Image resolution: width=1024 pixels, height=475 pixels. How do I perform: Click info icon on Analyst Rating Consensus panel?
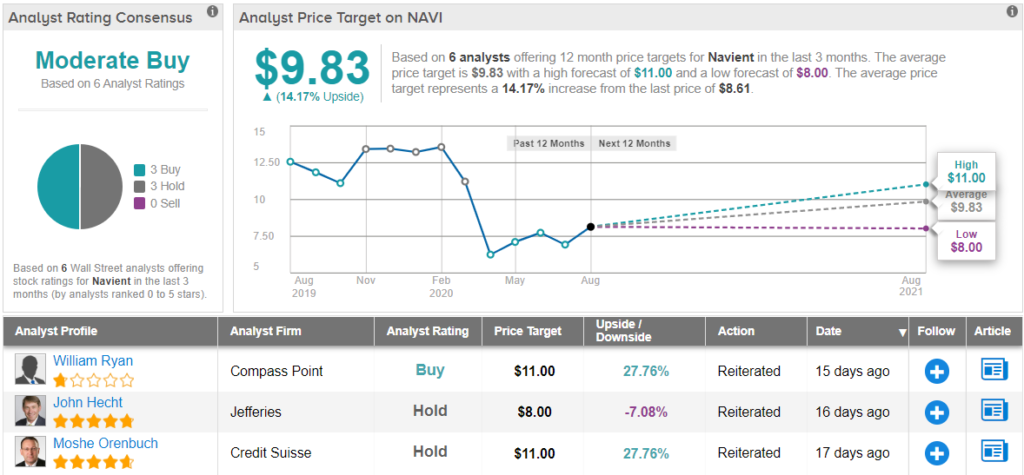[x=212, y=11]
